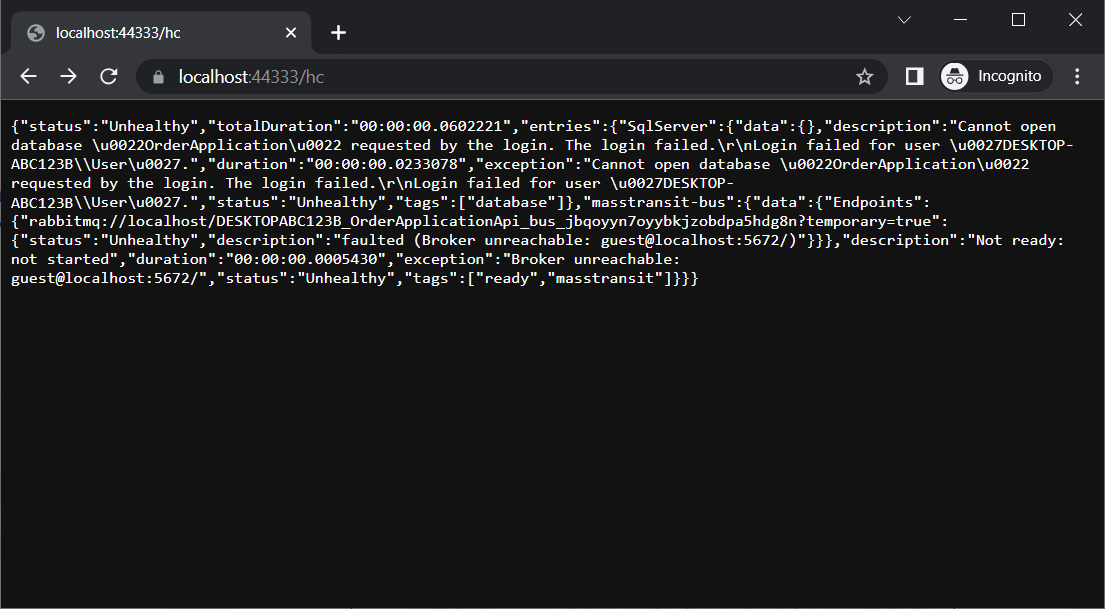This screenshot has height=609, width=1105.
Task: Click the "database" tag text
Action: point(511,202)
